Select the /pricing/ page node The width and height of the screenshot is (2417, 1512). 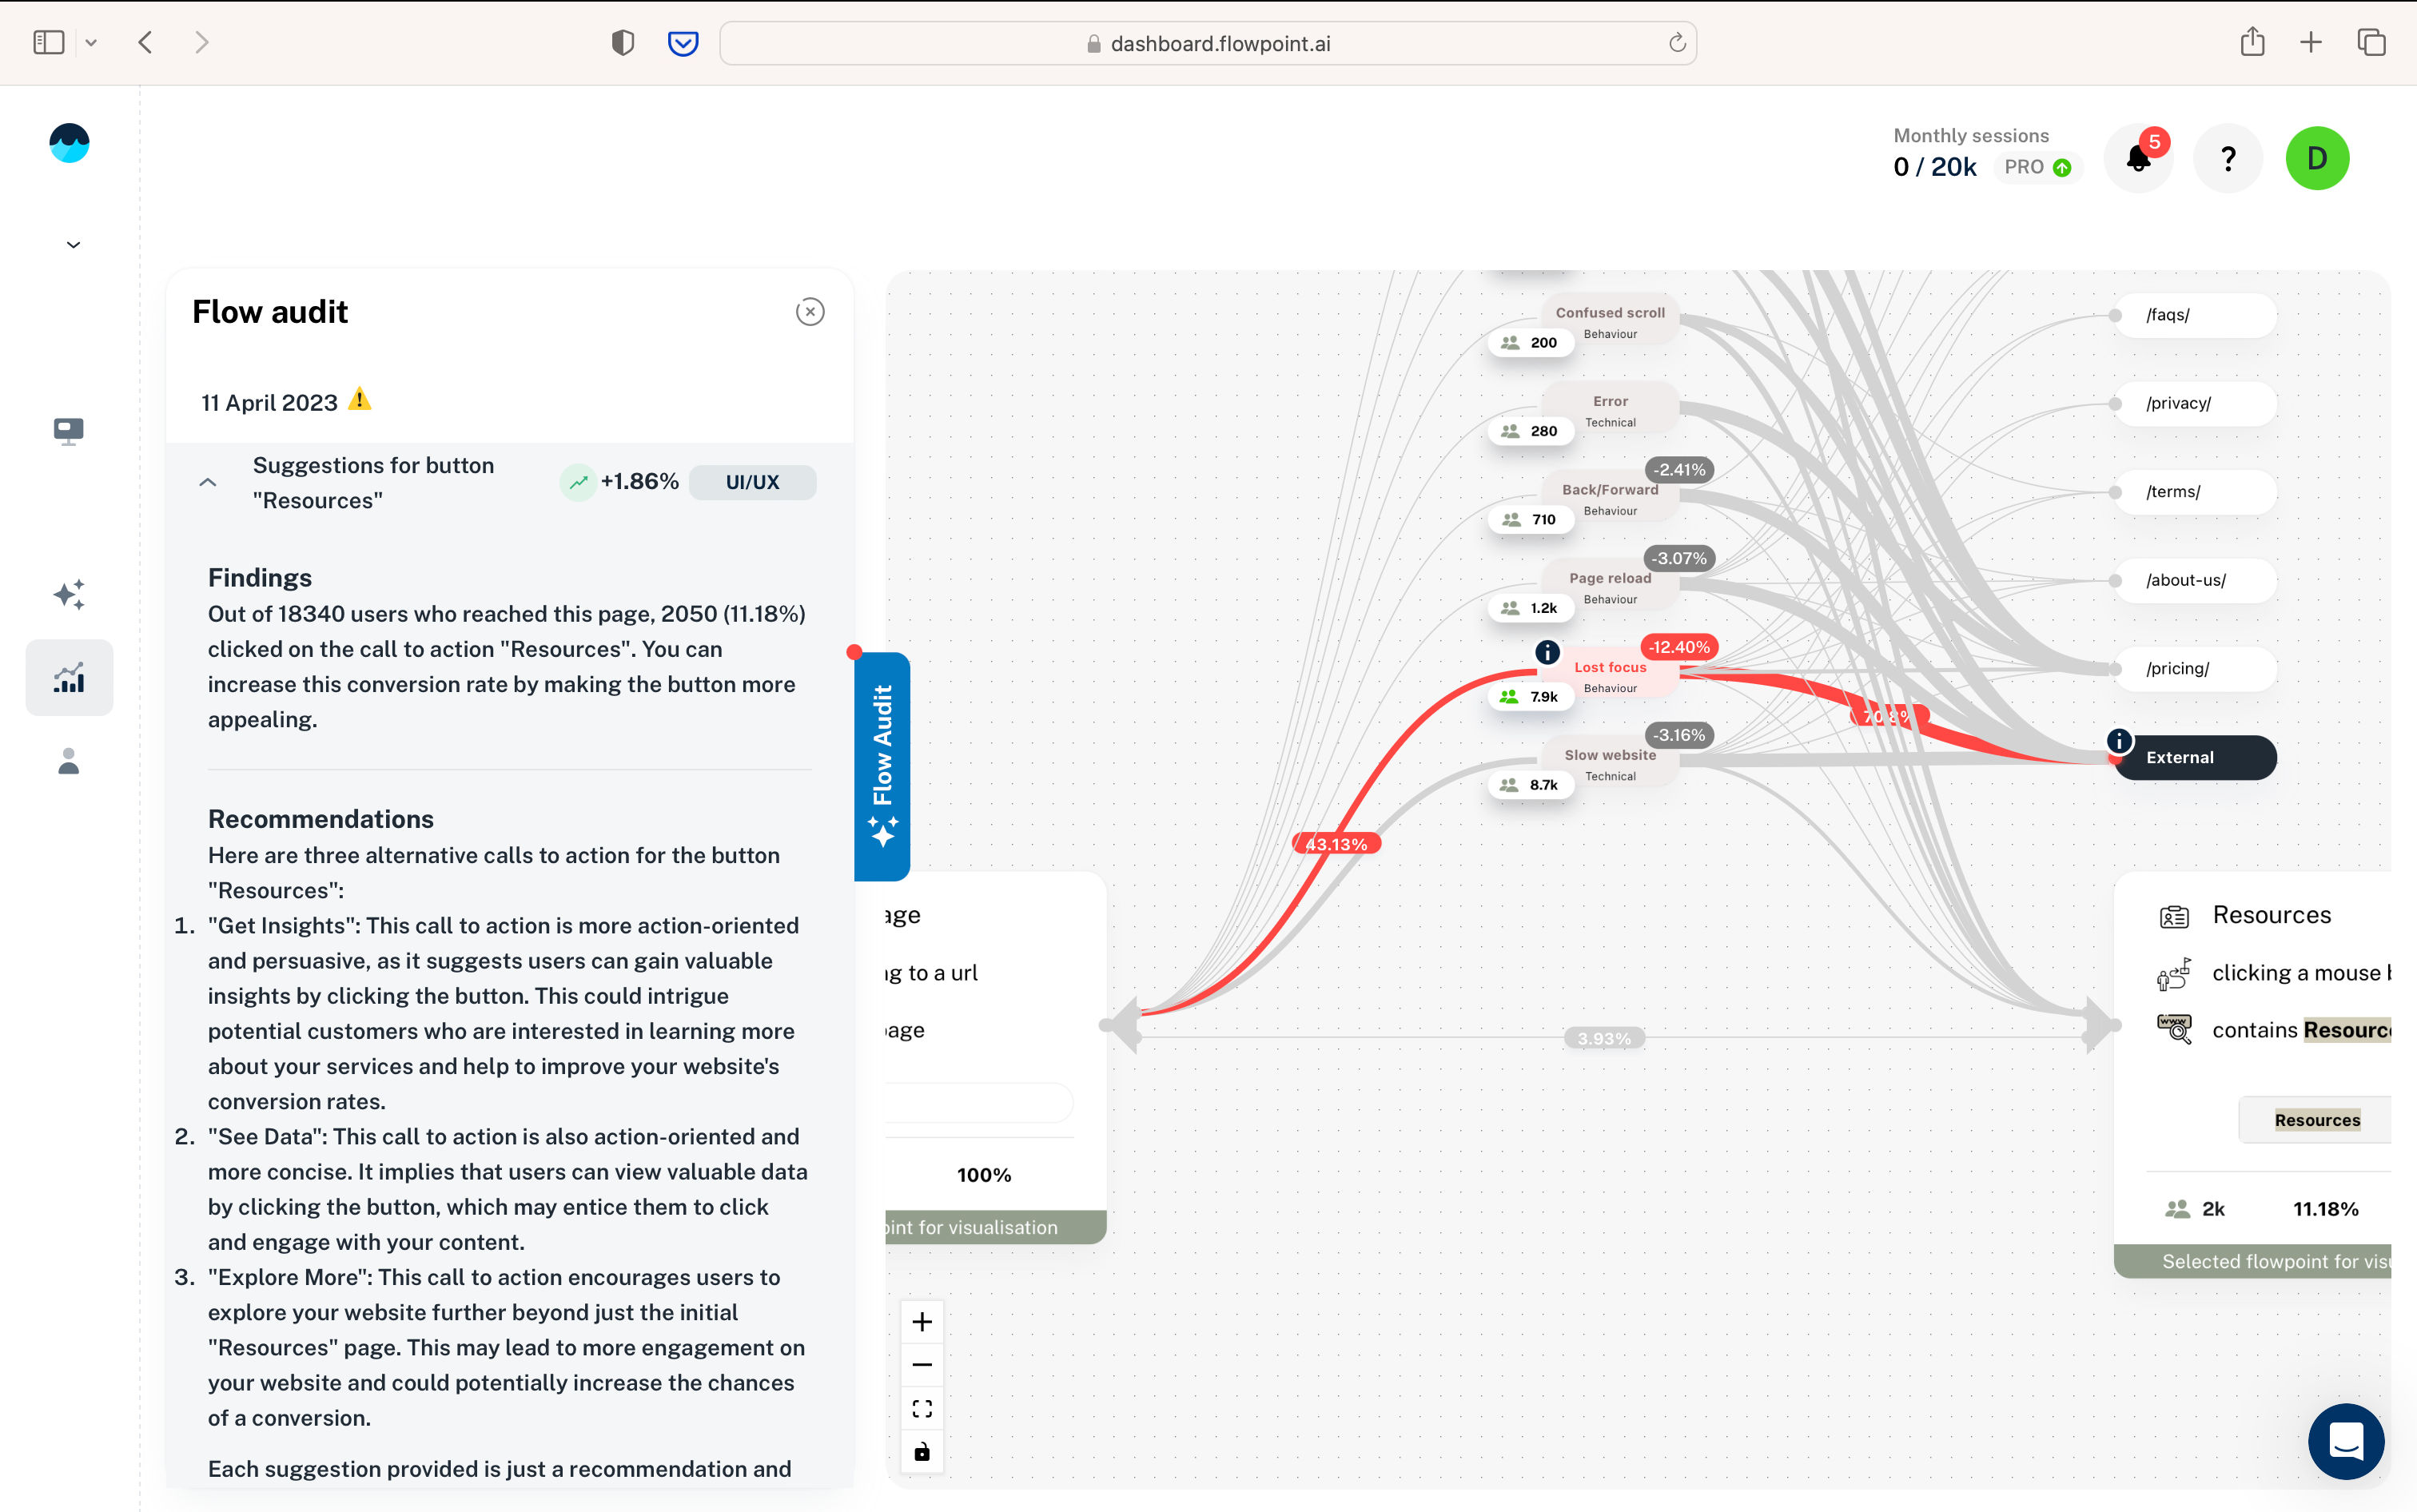2195,669
